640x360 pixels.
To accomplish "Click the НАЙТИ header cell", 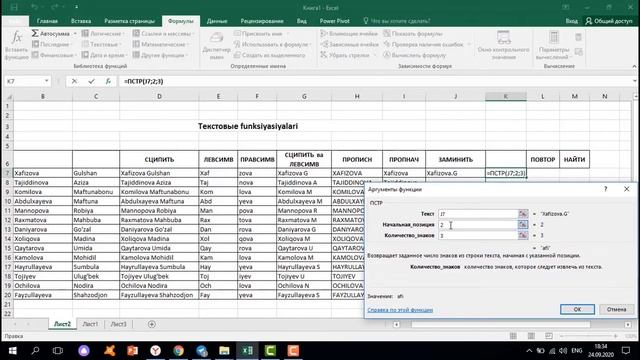I will (x=574, y=160).
